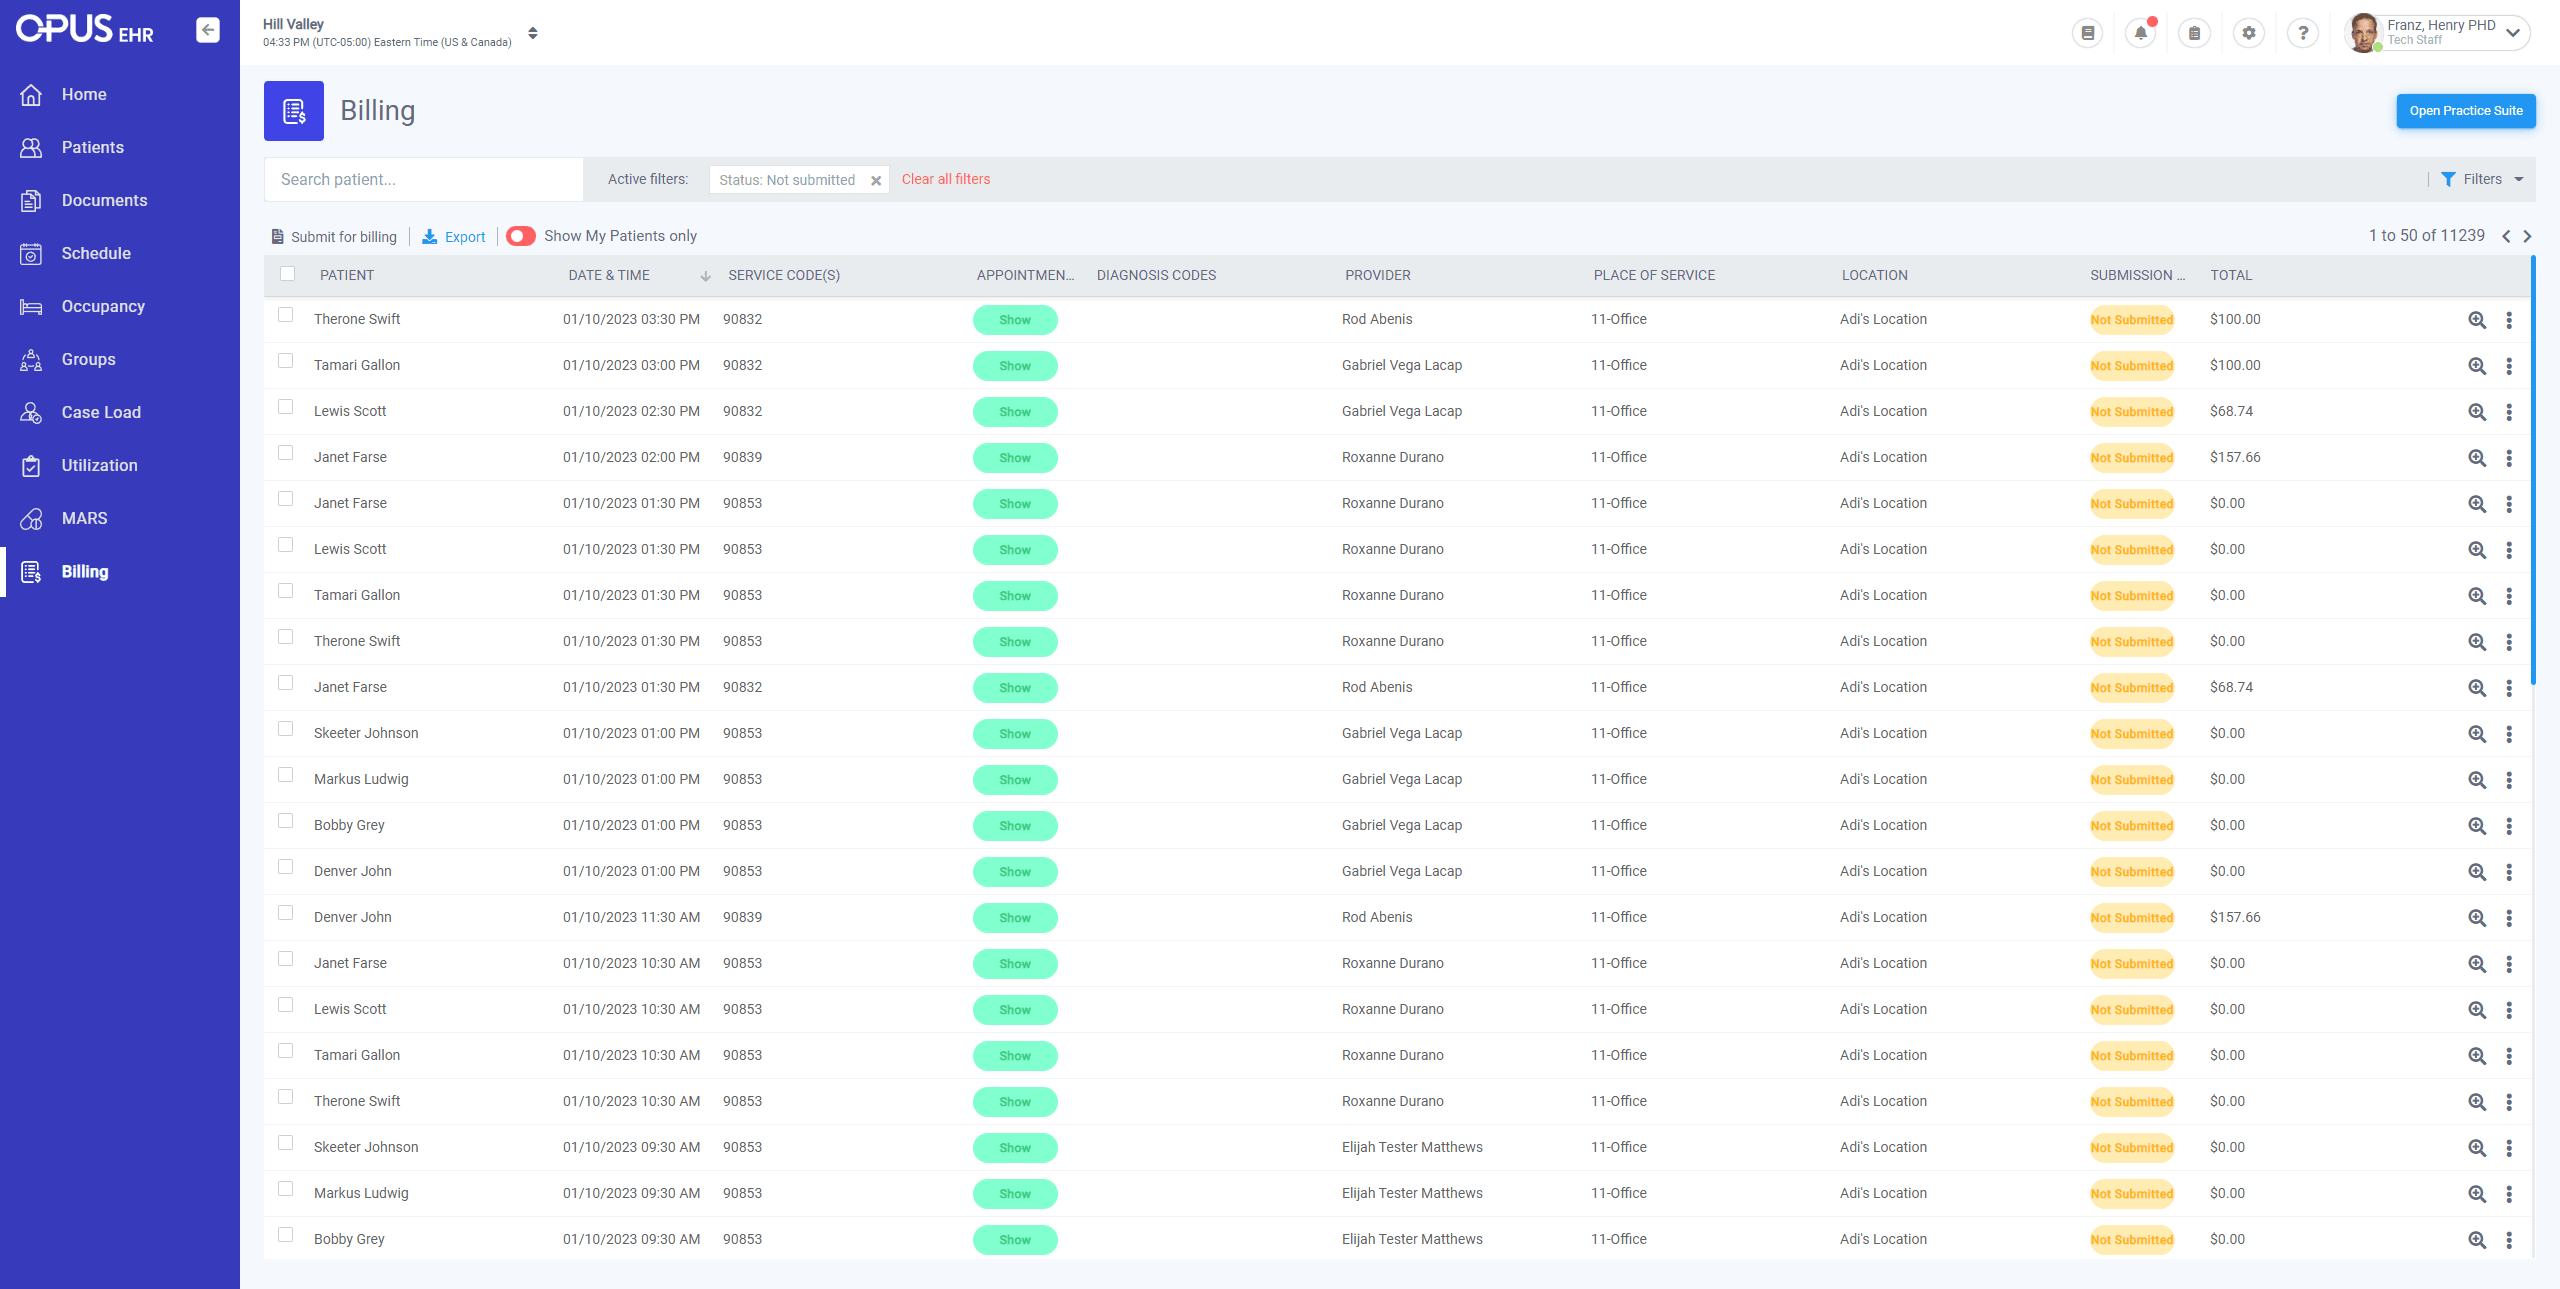Click the magnifier icon for Therone Swift's first row

[x=2477, y=320]
